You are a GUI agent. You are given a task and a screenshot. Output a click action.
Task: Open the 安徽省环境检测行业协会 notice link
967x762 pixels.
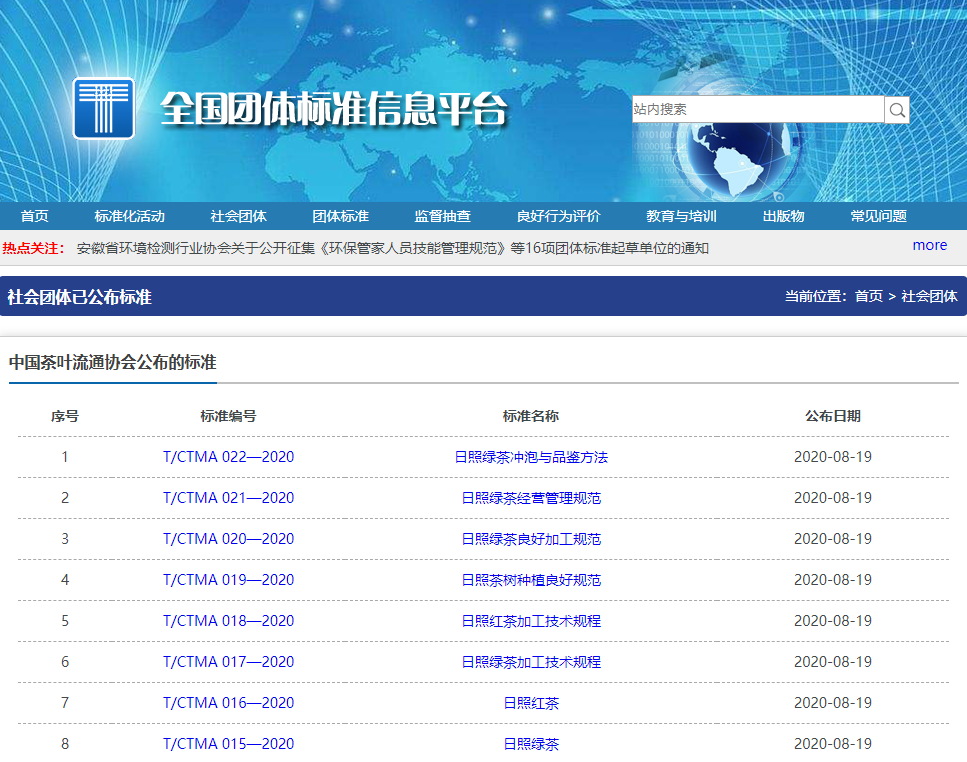pyautogui.click(x=392, y=248)
